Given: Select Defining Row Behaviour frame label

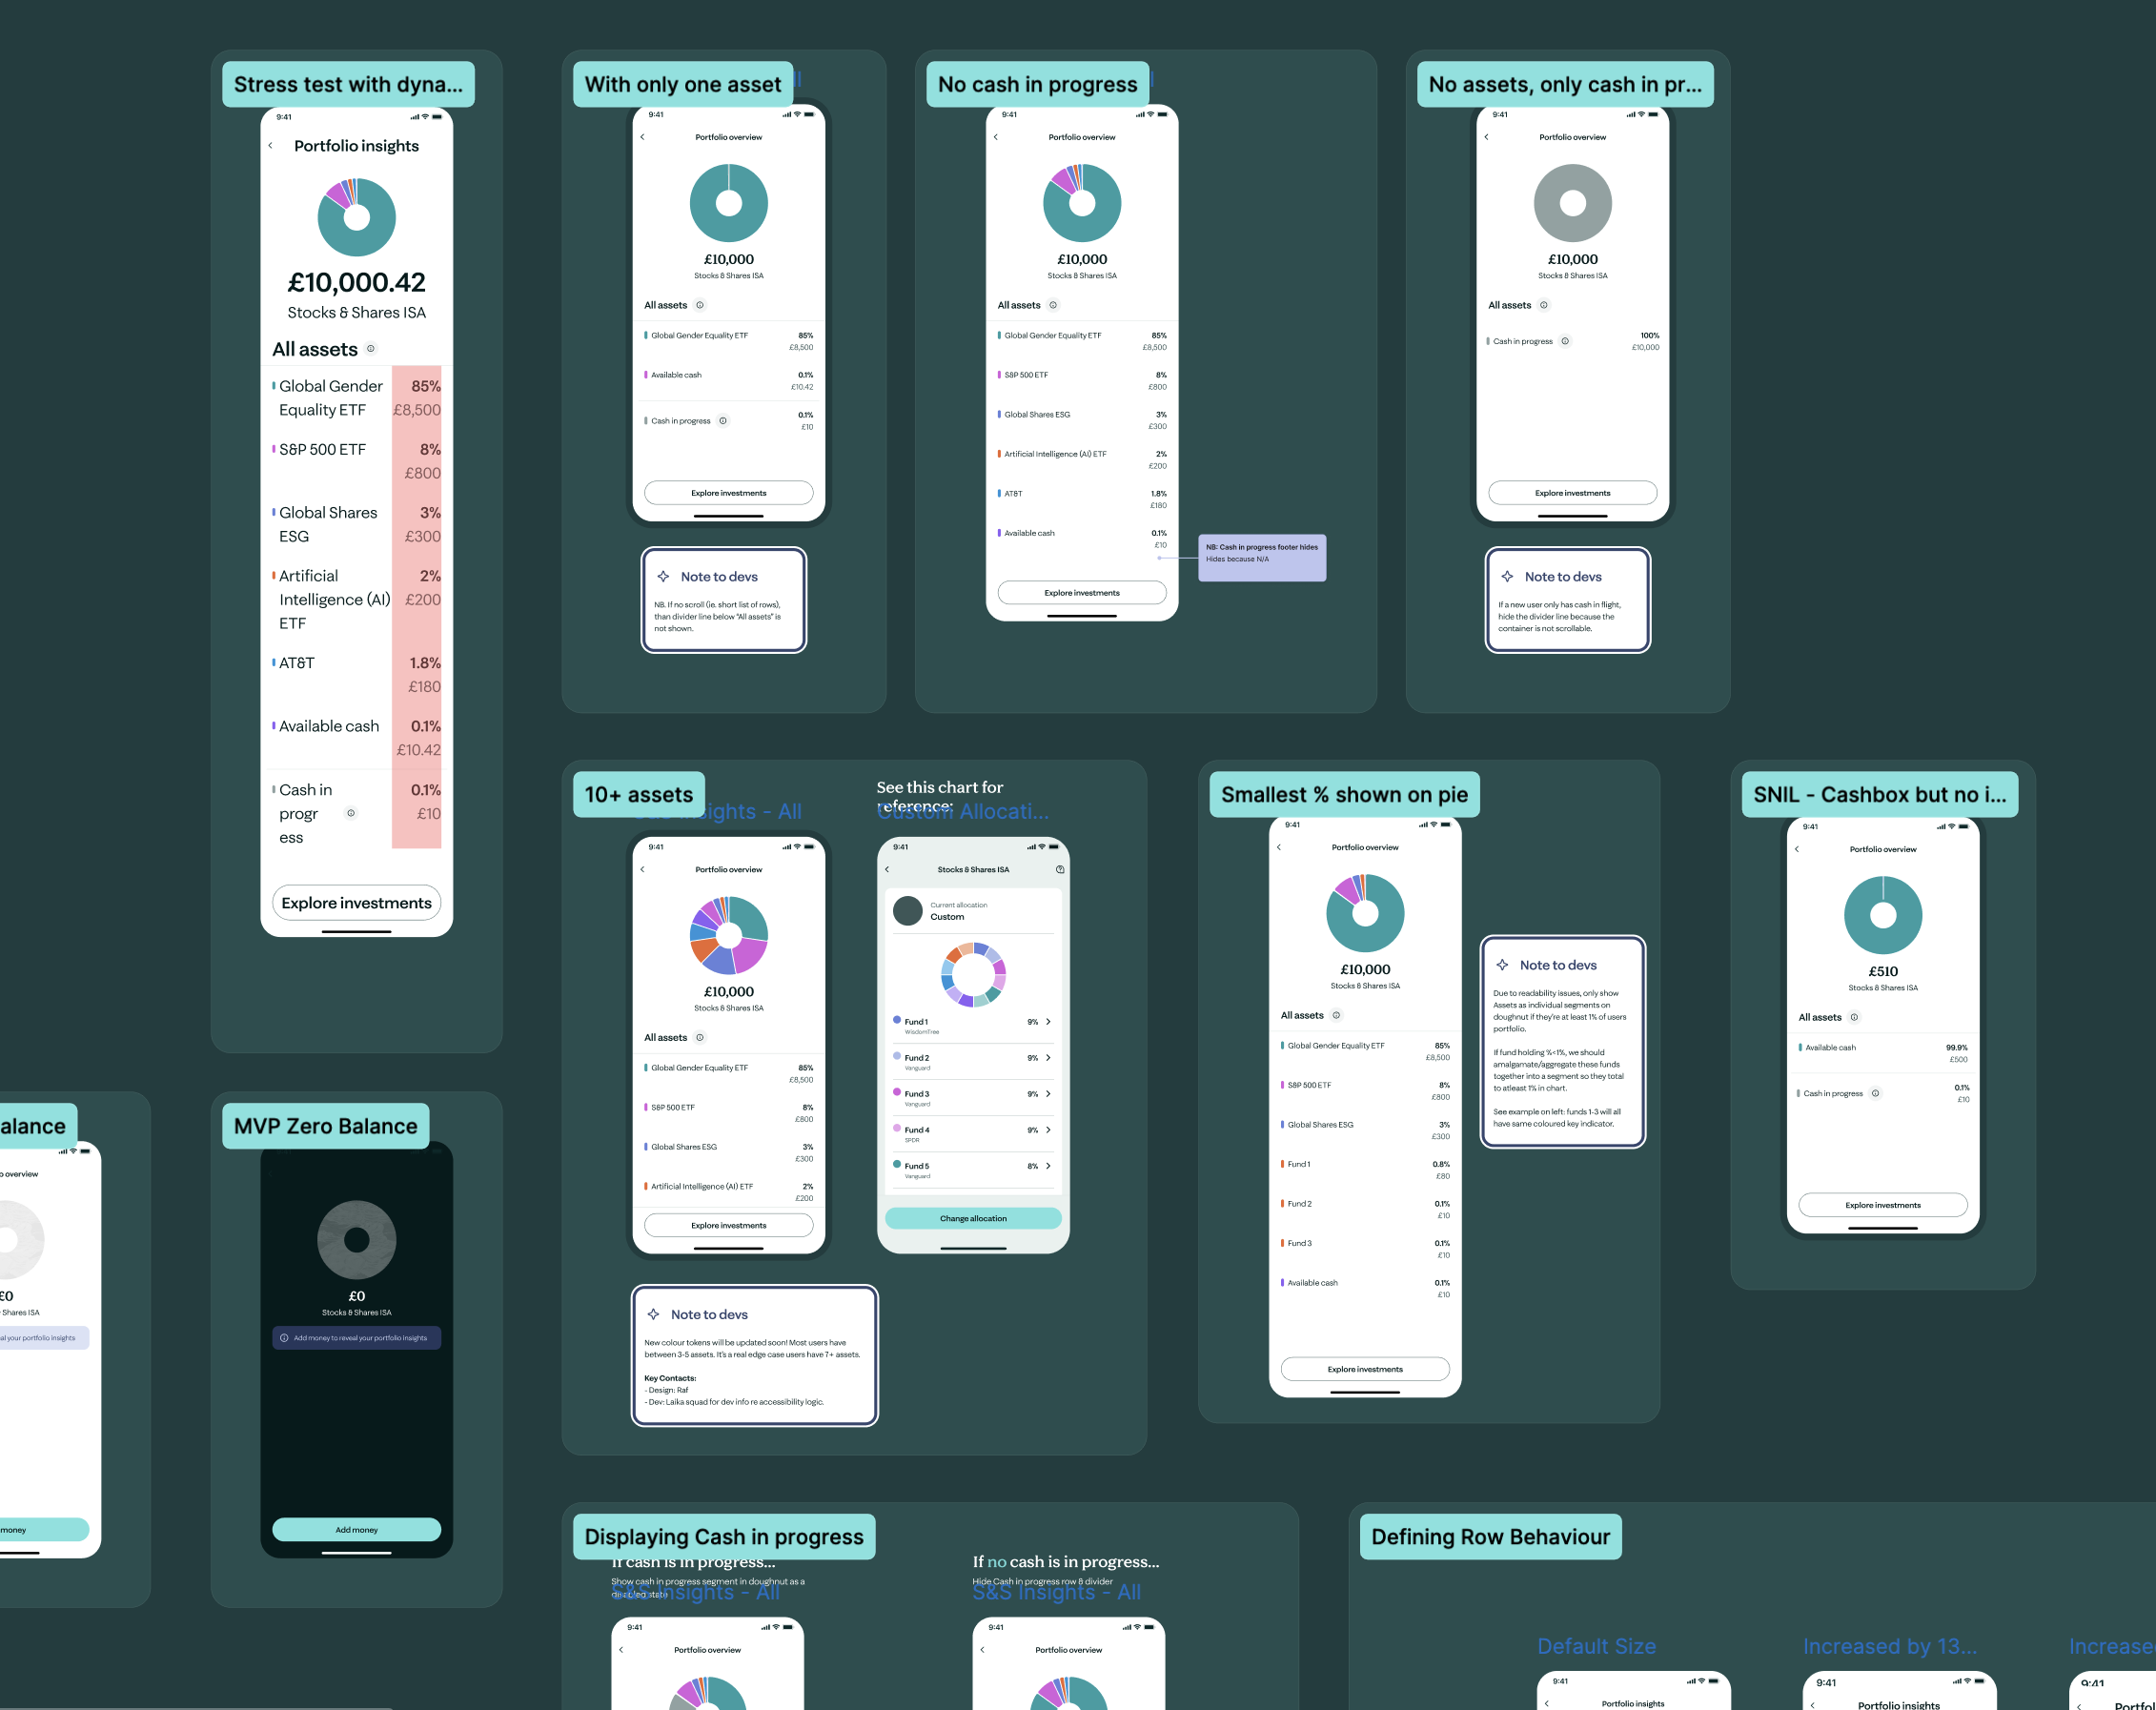Looking at the screenshot, I should 1490,1537.
